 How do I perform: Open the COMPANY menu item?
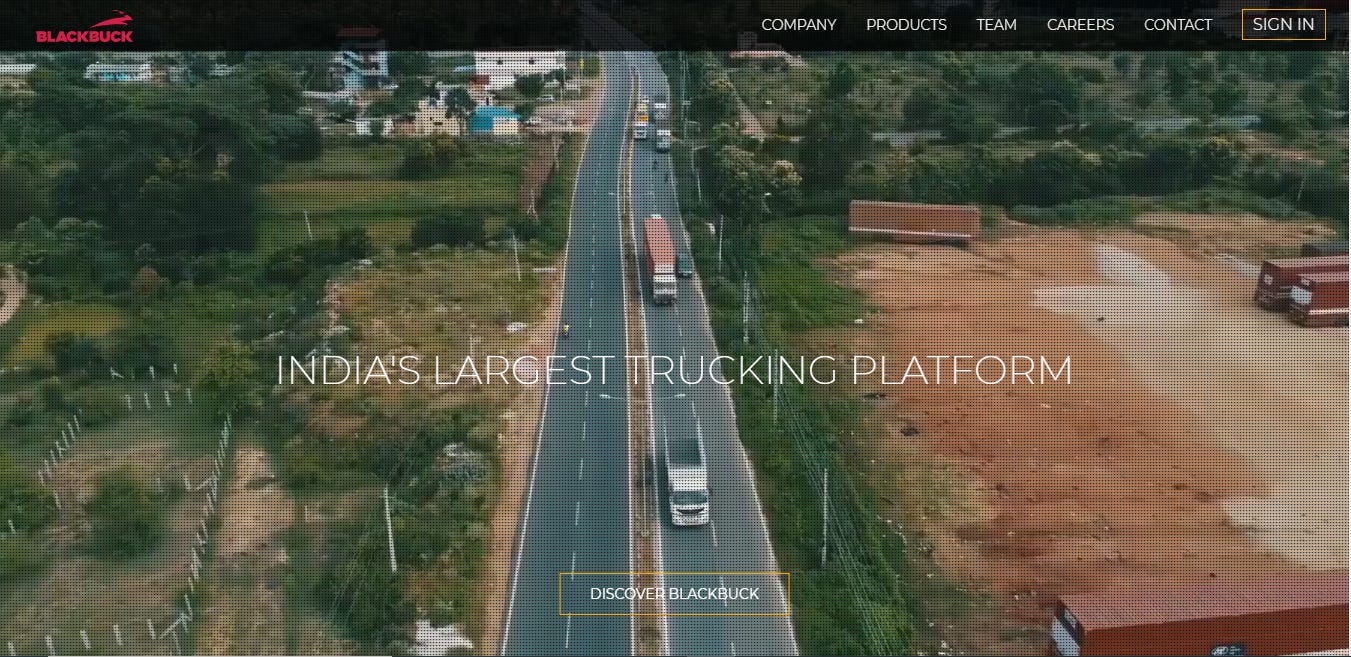coord(799,25)
